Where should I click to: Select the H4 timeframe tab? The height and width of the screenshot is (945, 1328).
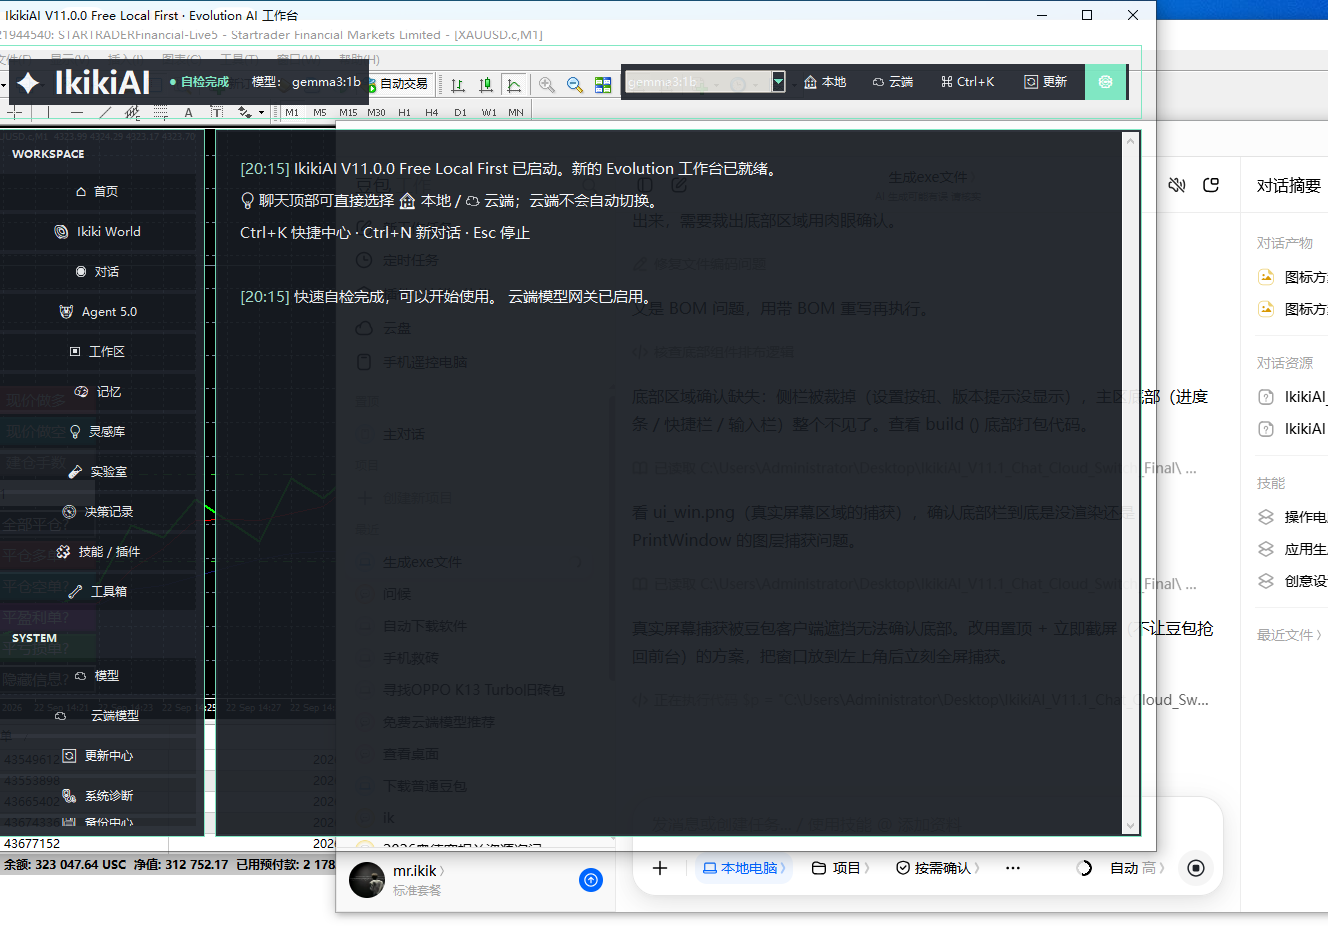[432, 112]
